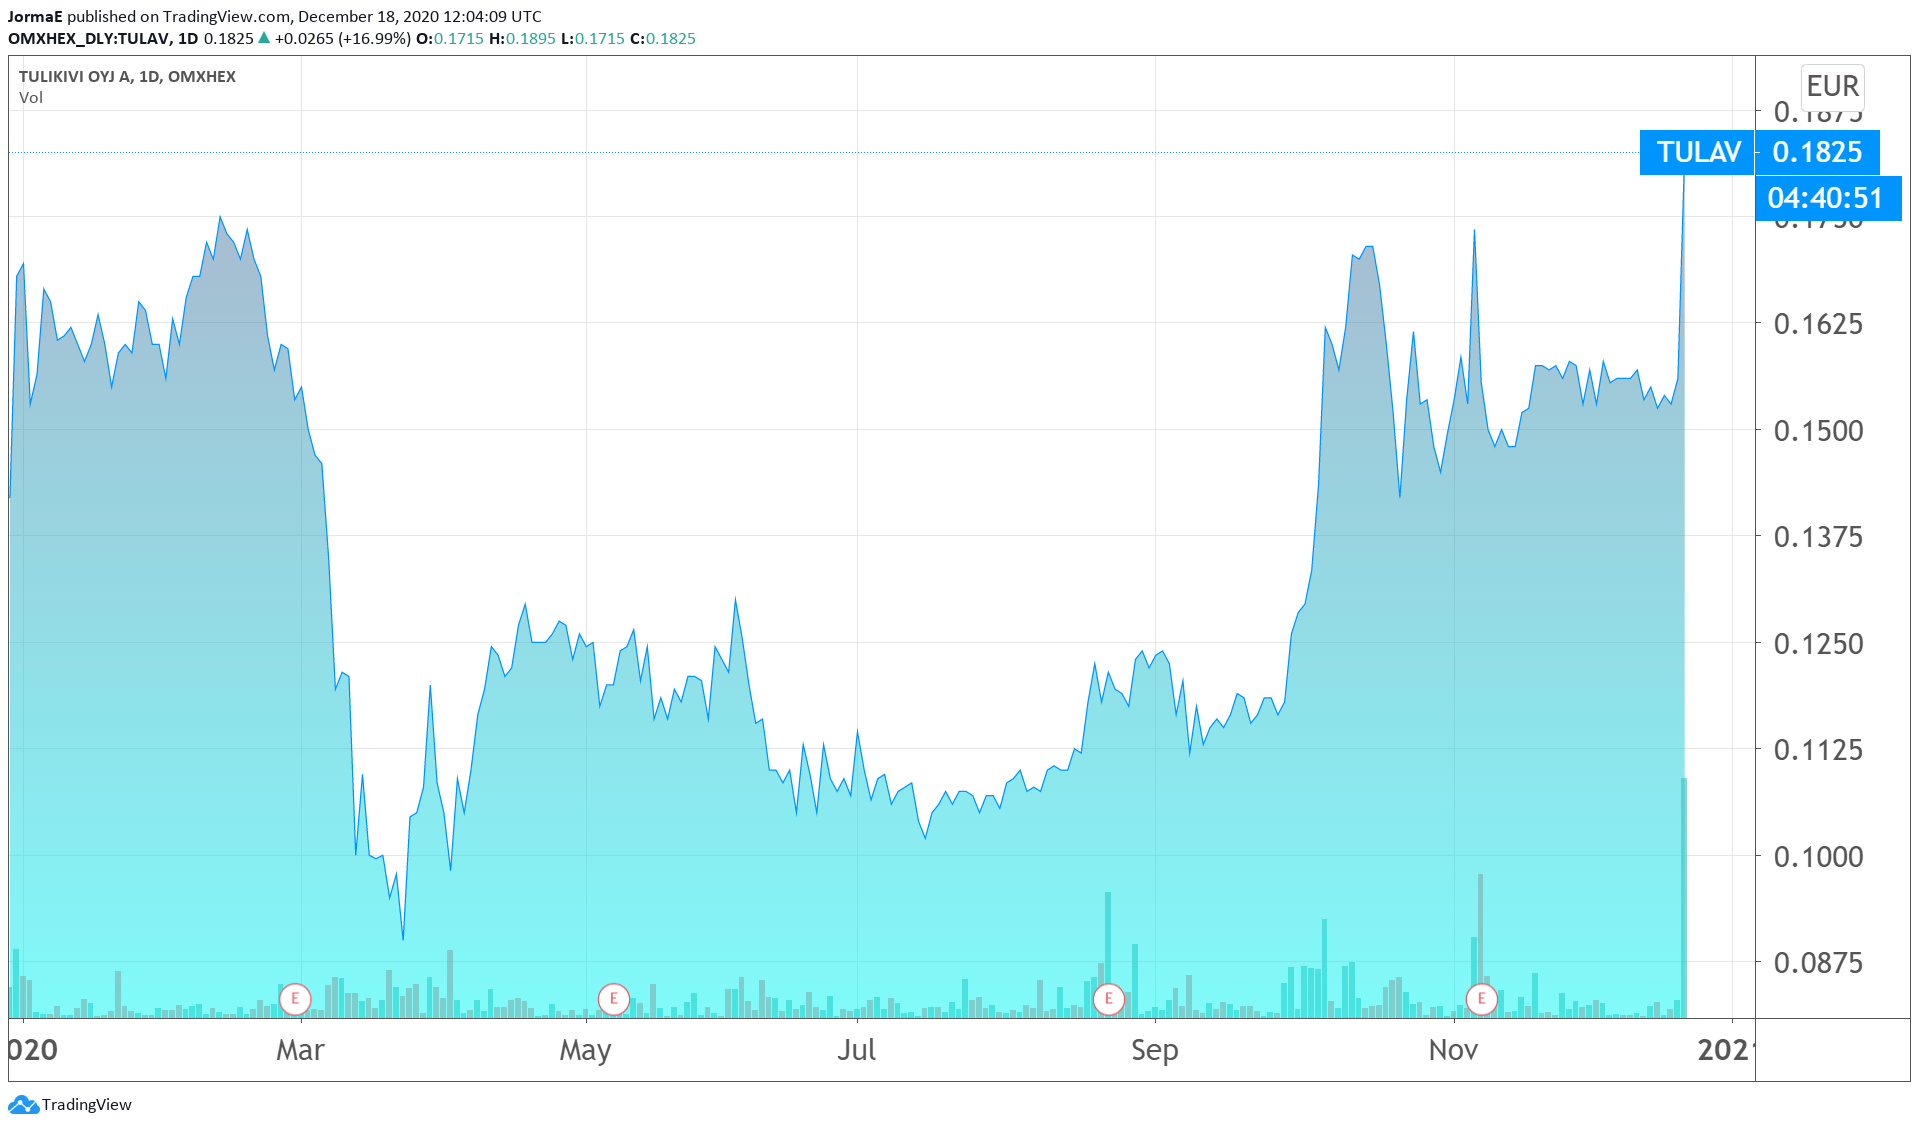Image resolution: width=1919 pixels, height=1128 pixels.
Task: Click the Jul label on time axis
Action: click(856, 1050)
